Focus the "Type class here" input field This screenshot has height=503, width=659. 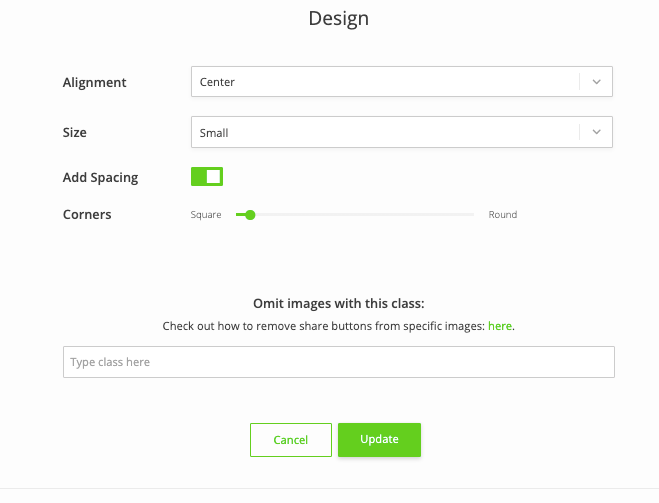point(339,362)
